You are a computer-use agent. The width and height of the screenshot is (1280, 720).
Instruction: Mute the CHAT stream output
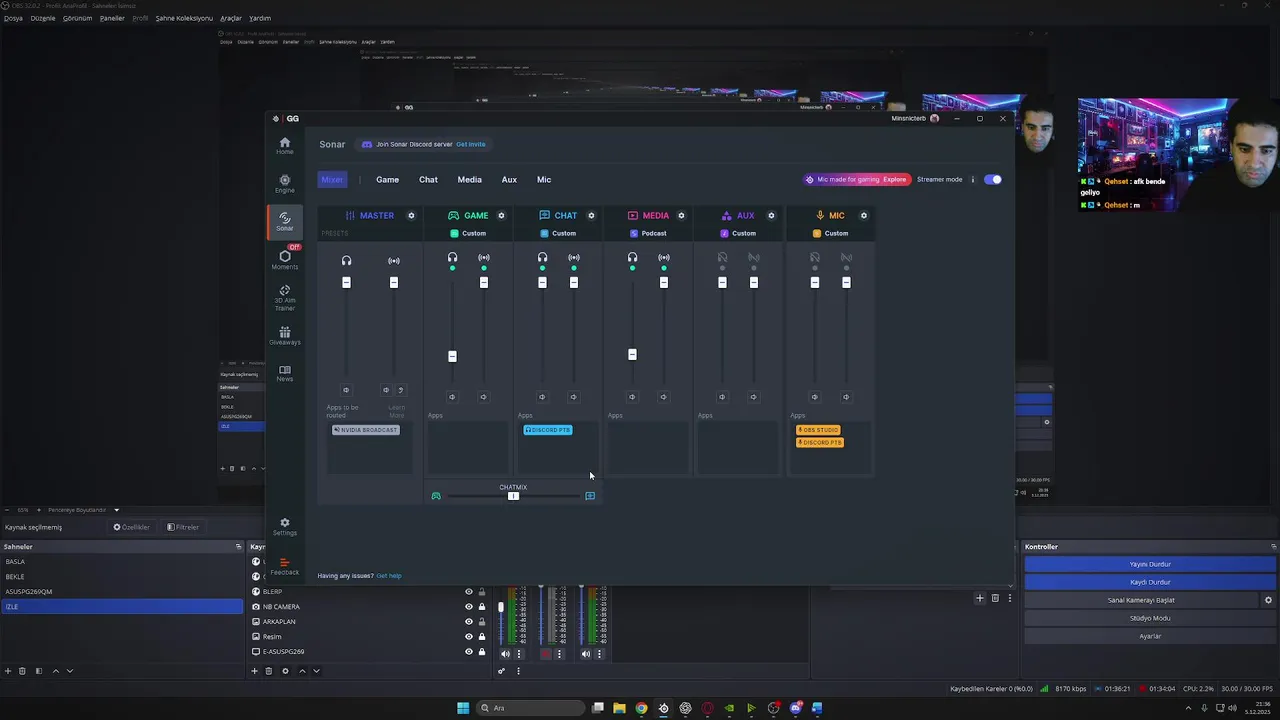(x=573, y=397)
